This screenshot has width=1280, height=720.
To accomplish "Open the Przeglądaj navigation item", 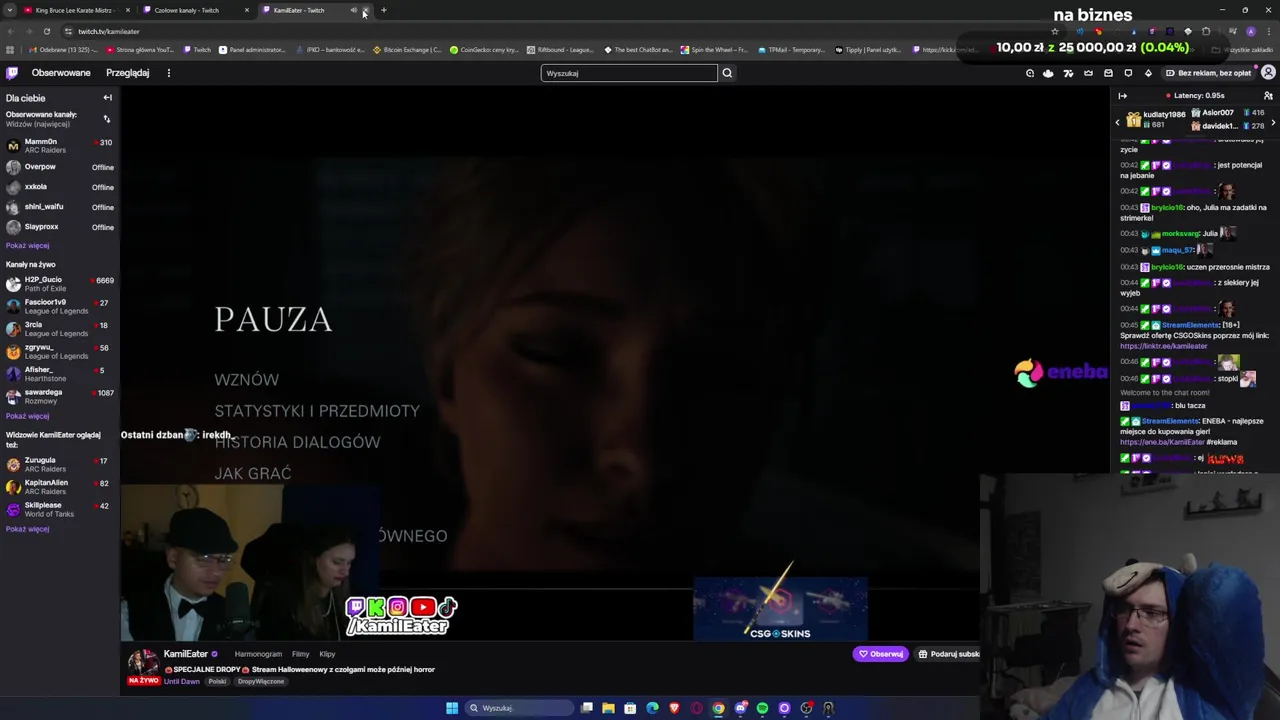I will [x=128, y=73].
